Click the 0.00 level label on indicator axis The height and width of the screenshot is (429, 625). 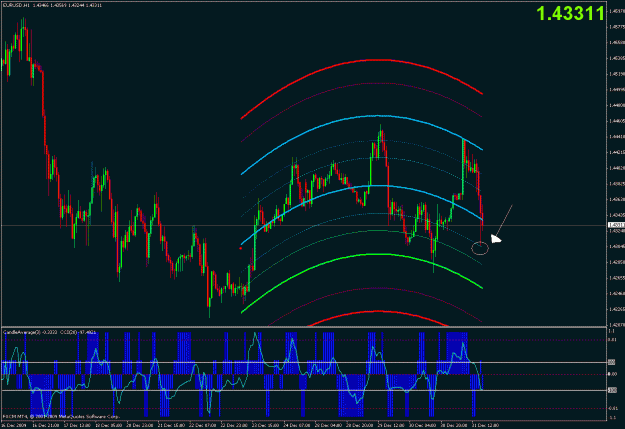(613, 374)
